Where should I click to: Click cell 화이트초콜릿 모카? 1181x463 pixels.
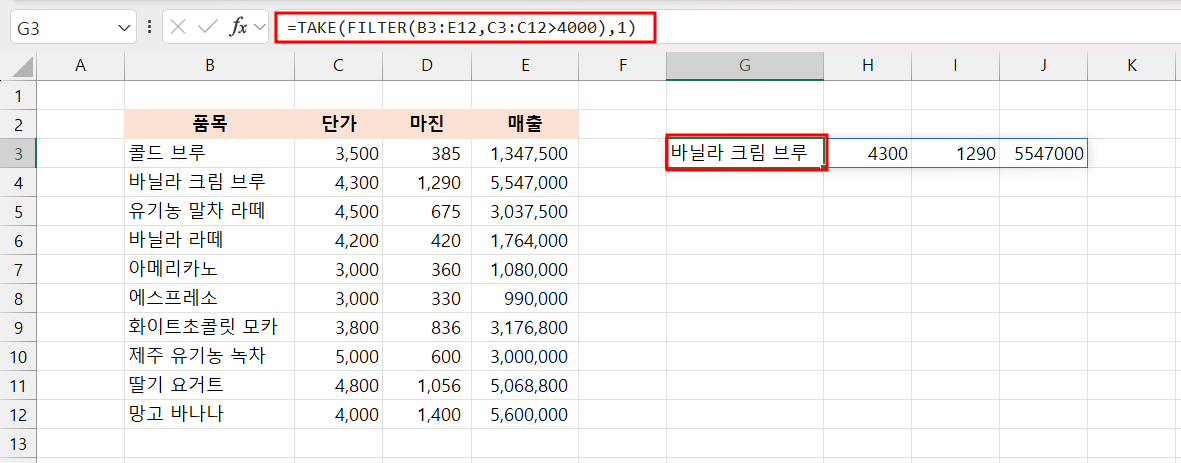click(209, 326)
